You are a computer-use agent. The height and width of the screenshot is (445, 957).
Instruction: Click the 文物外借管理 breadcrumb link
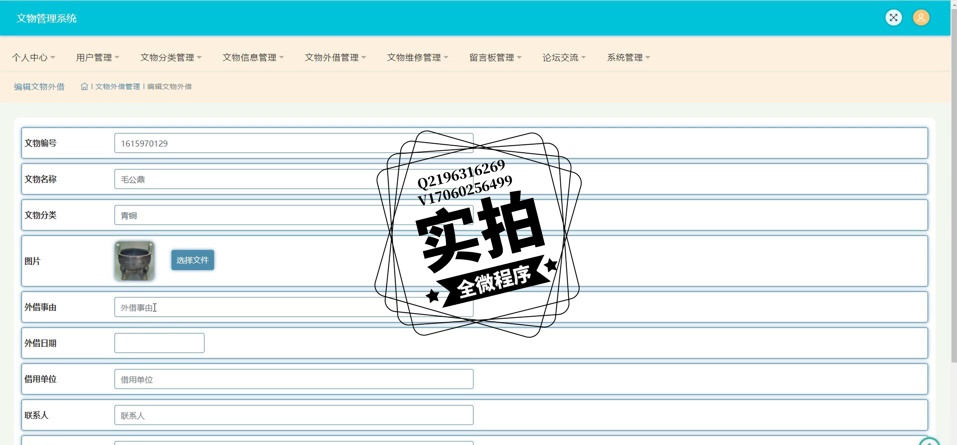pyautogui.click(x=117, y=87)
